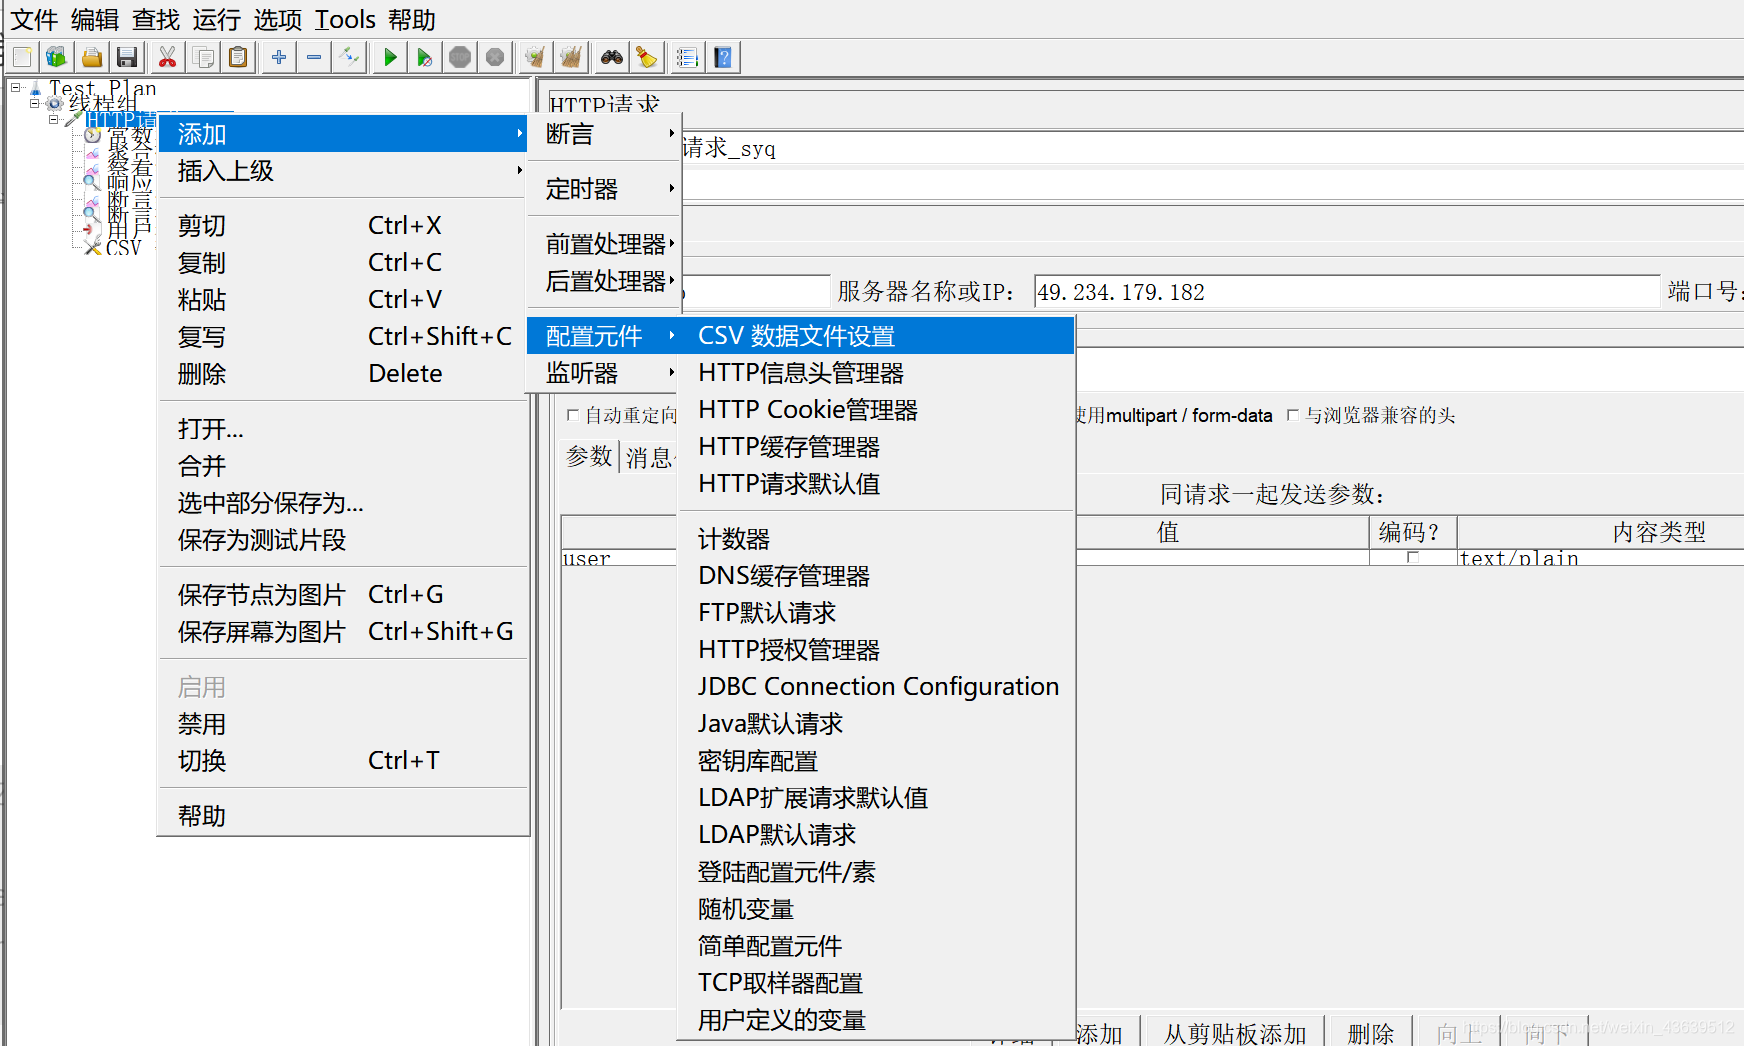The image size is (1744, 1046).
Task: Click the Open file folder icon
Action: pyautogui.click(x=92, y=58)
